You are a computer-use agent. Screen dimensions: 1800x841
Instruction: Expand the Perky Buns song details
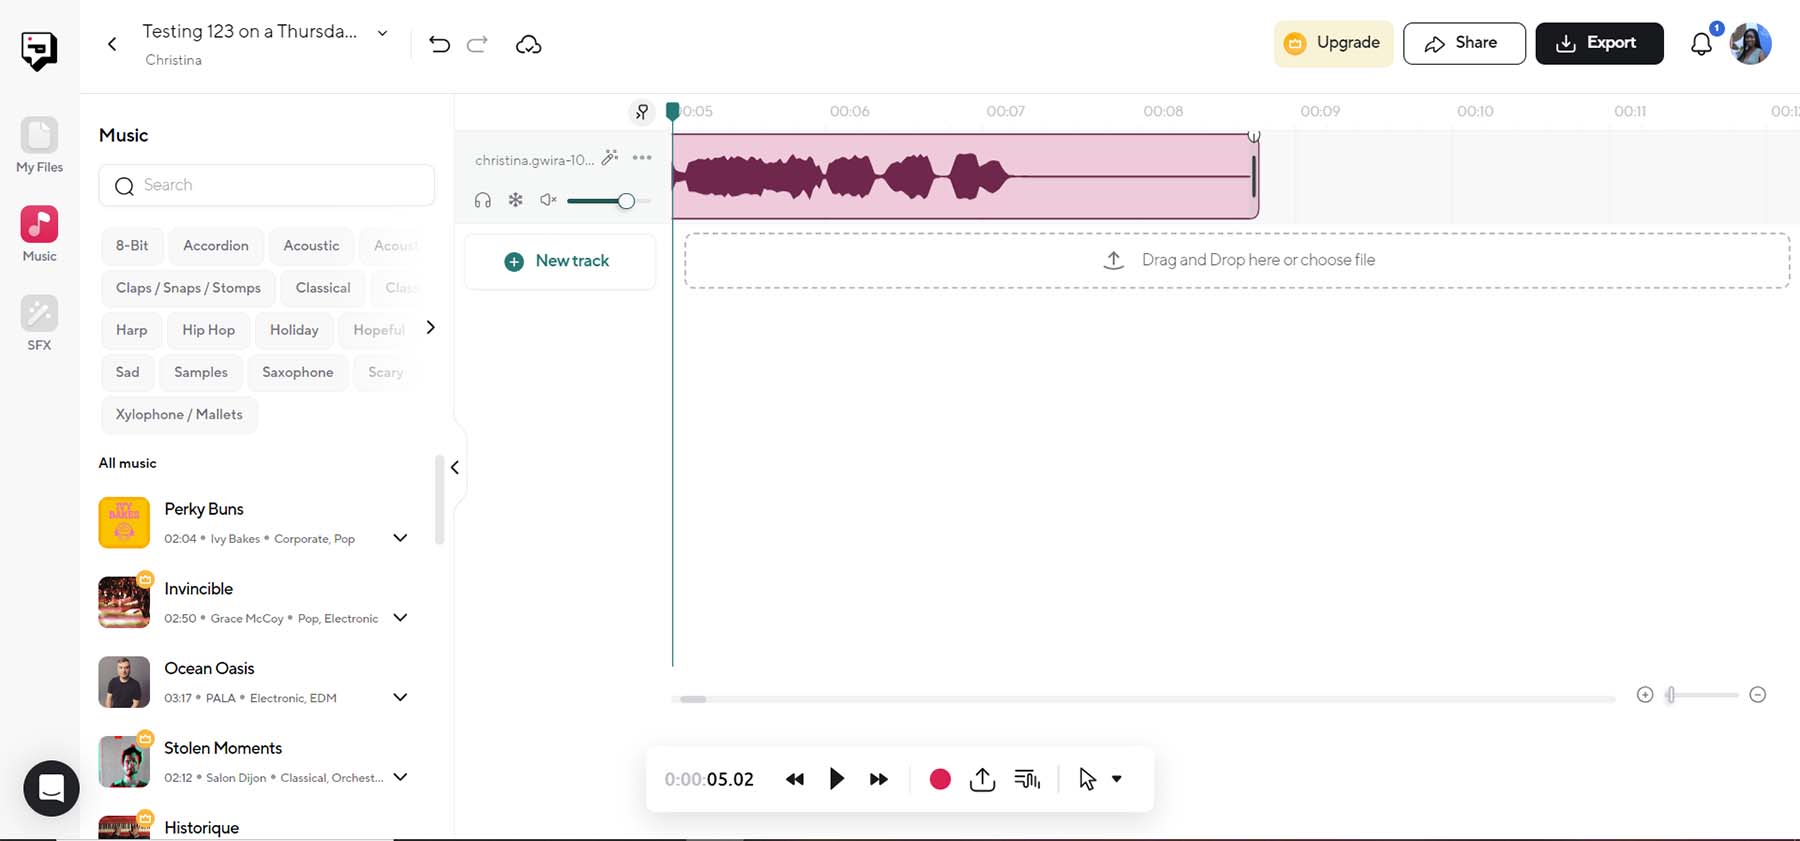point(400,538)
